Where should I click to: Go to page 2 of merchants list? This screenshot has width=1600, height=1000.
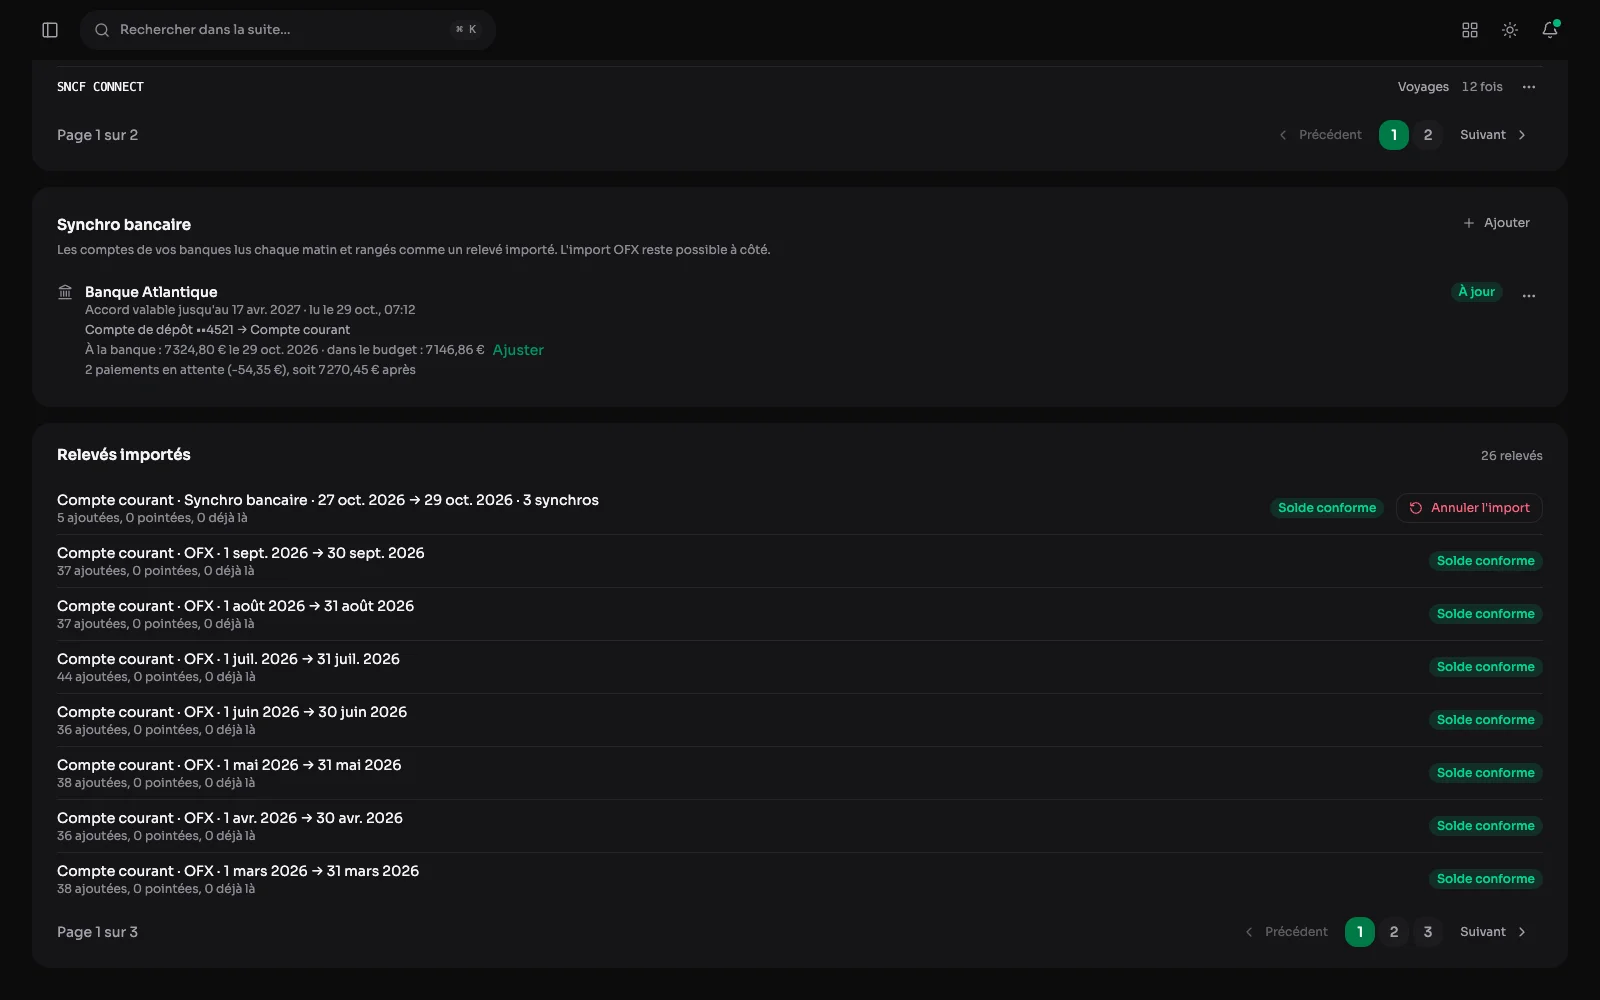pyautogui.click(x=1428, y=135)
